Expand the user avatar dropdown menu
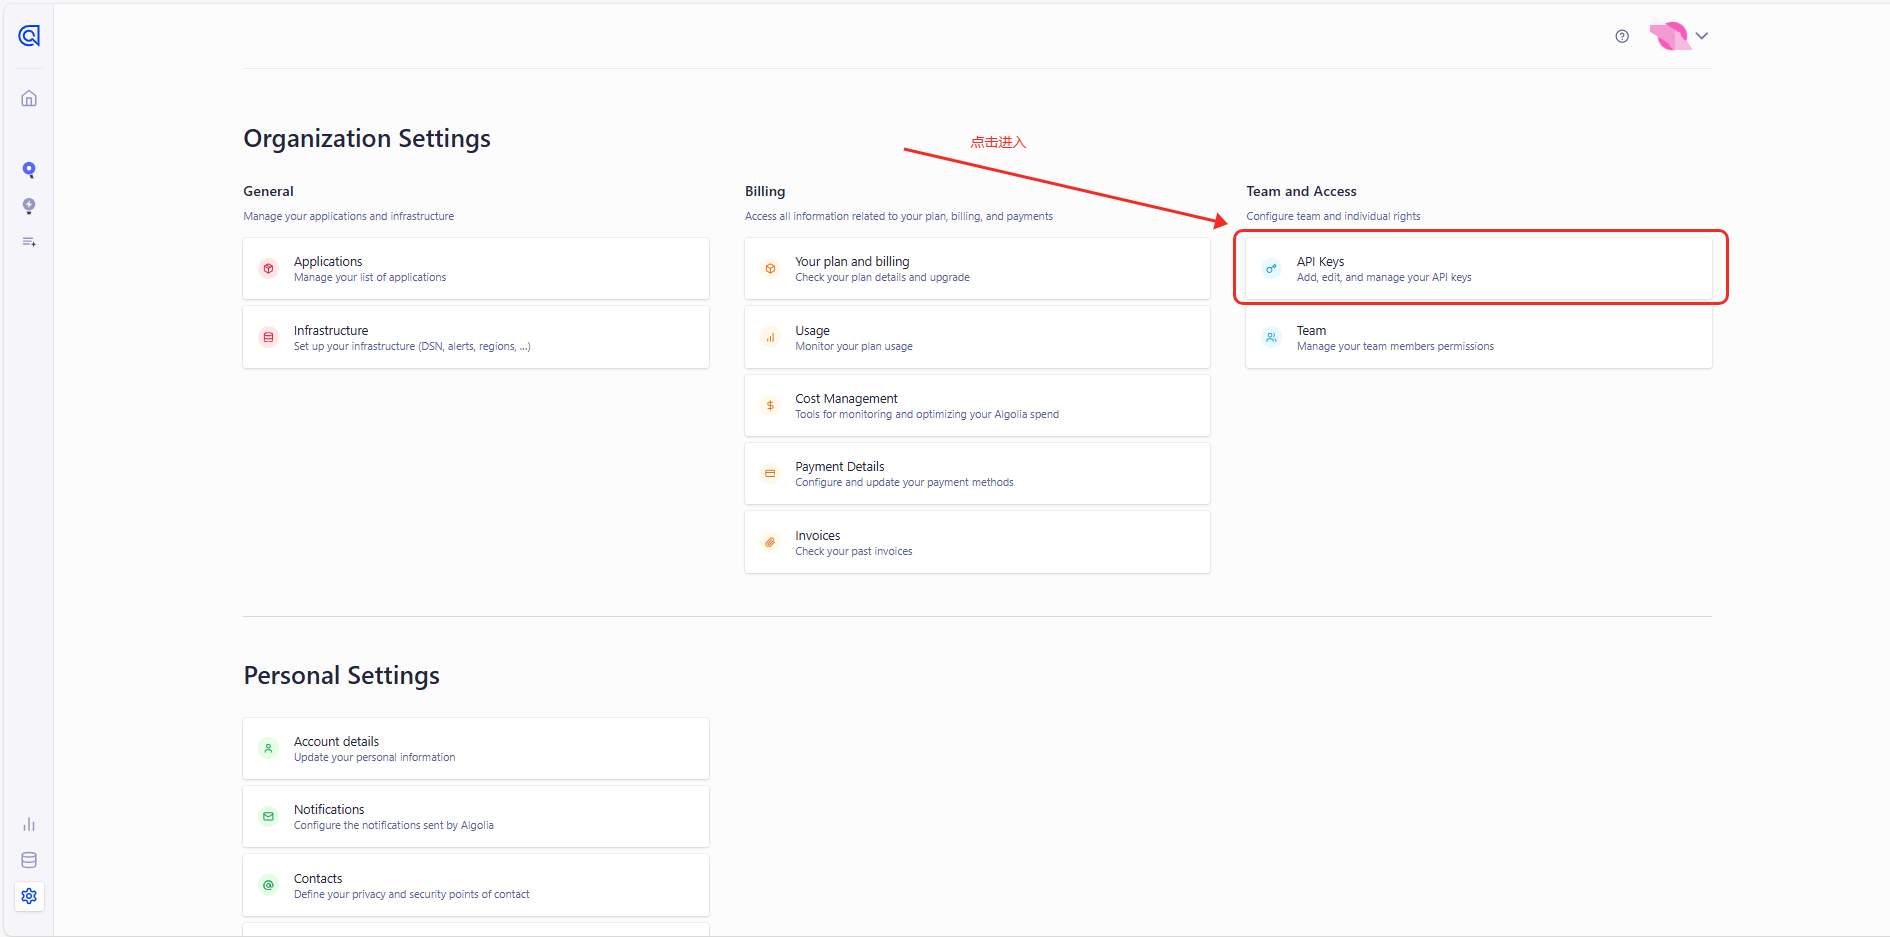This screenshot has height=937, width=1890. point(1680,36)
